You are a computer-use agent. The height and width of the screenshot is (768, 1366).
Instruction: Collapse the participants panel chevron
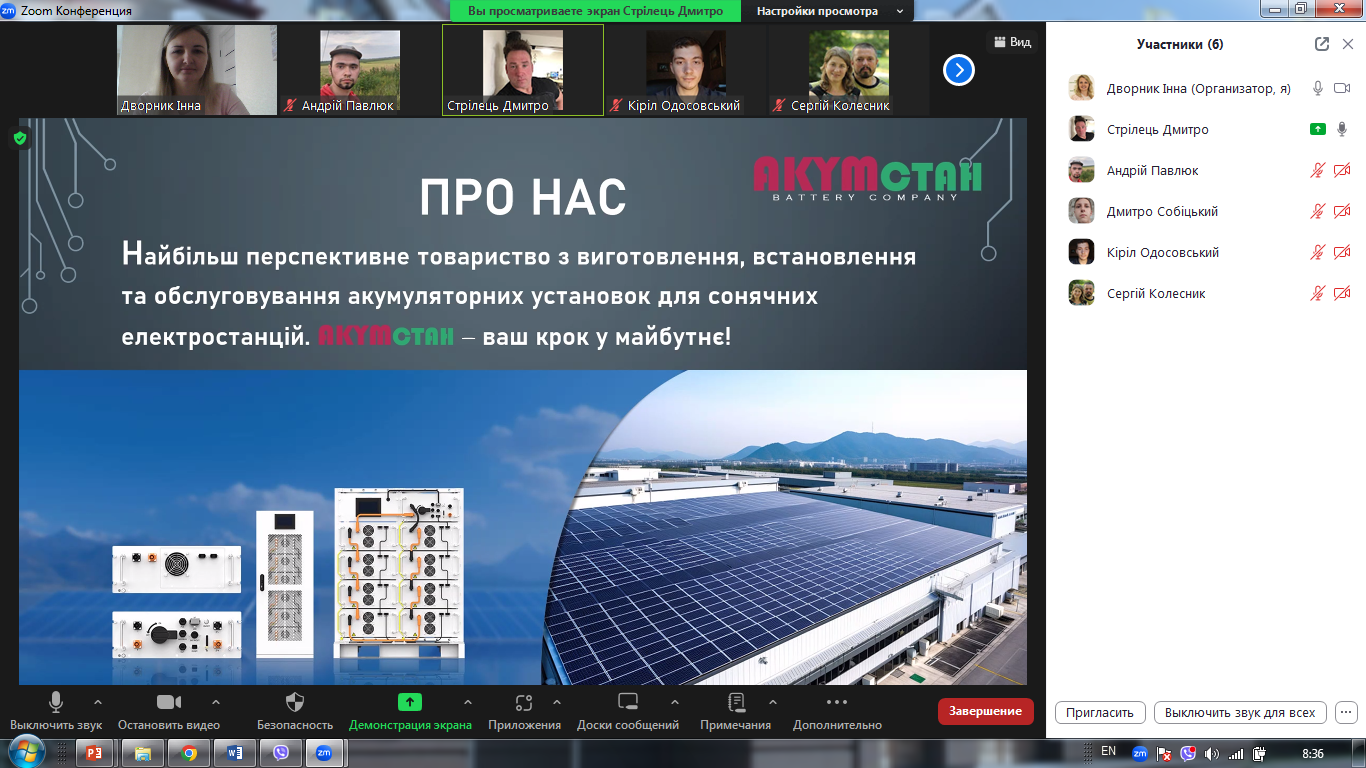(1347, 44)
